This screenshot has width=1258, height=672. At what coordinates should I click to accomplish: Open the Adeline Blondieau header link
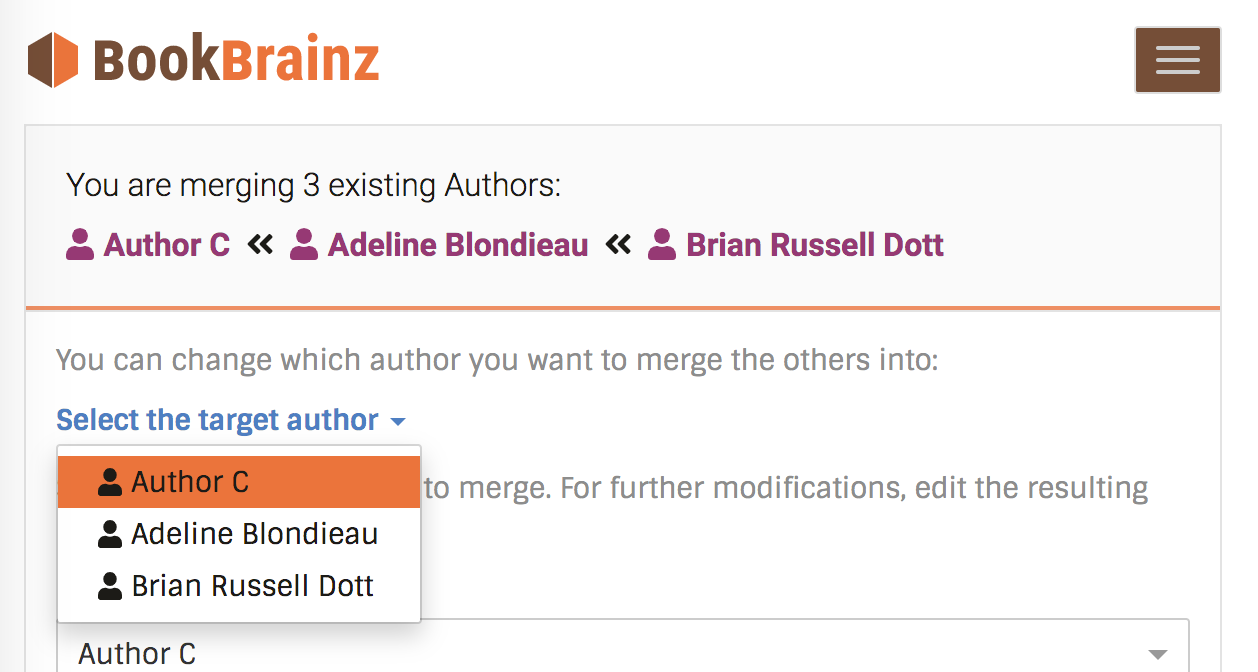point(458,245)
